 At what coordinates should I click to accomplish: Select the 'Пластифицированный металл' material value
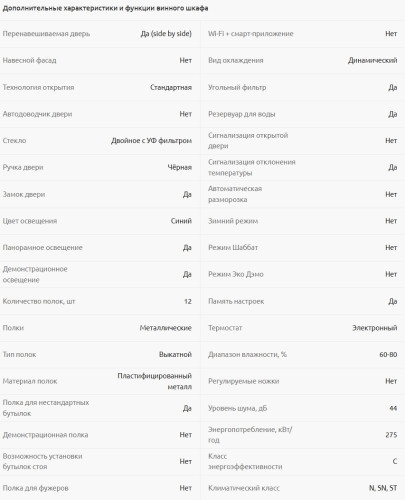coord(155,381)
